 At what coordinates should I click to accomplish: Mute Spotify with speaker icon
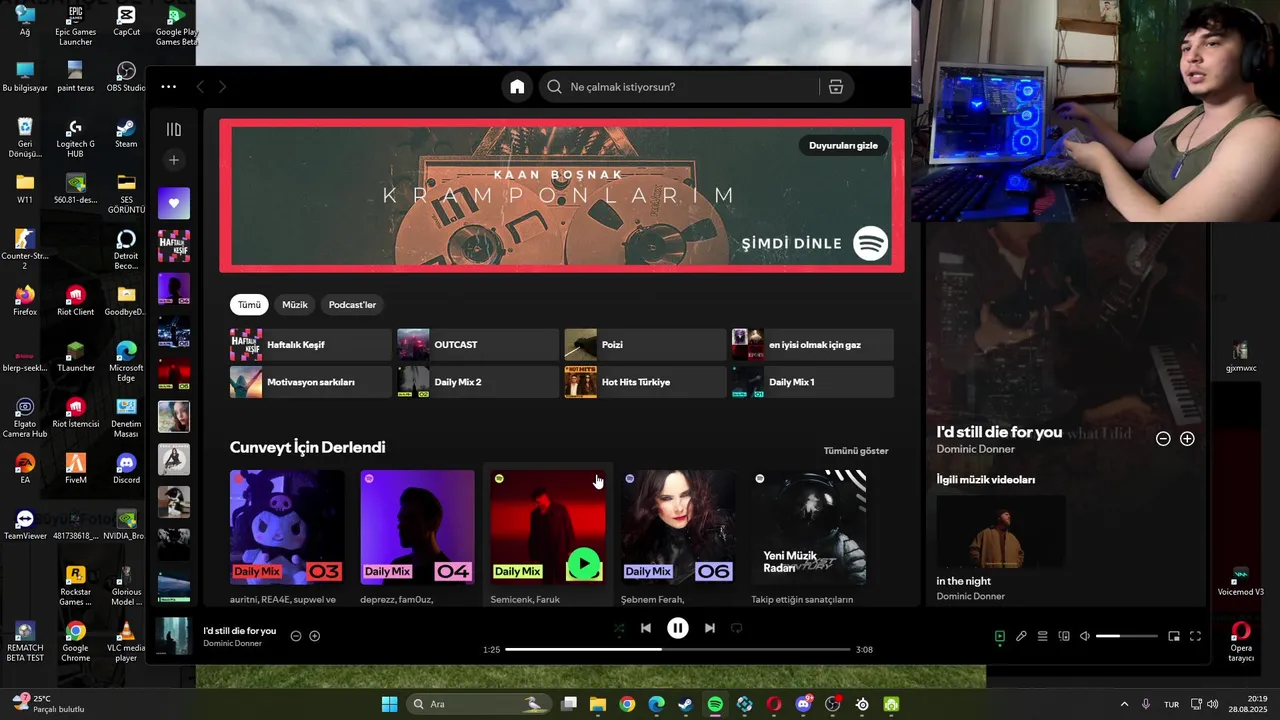[1085, 636]
